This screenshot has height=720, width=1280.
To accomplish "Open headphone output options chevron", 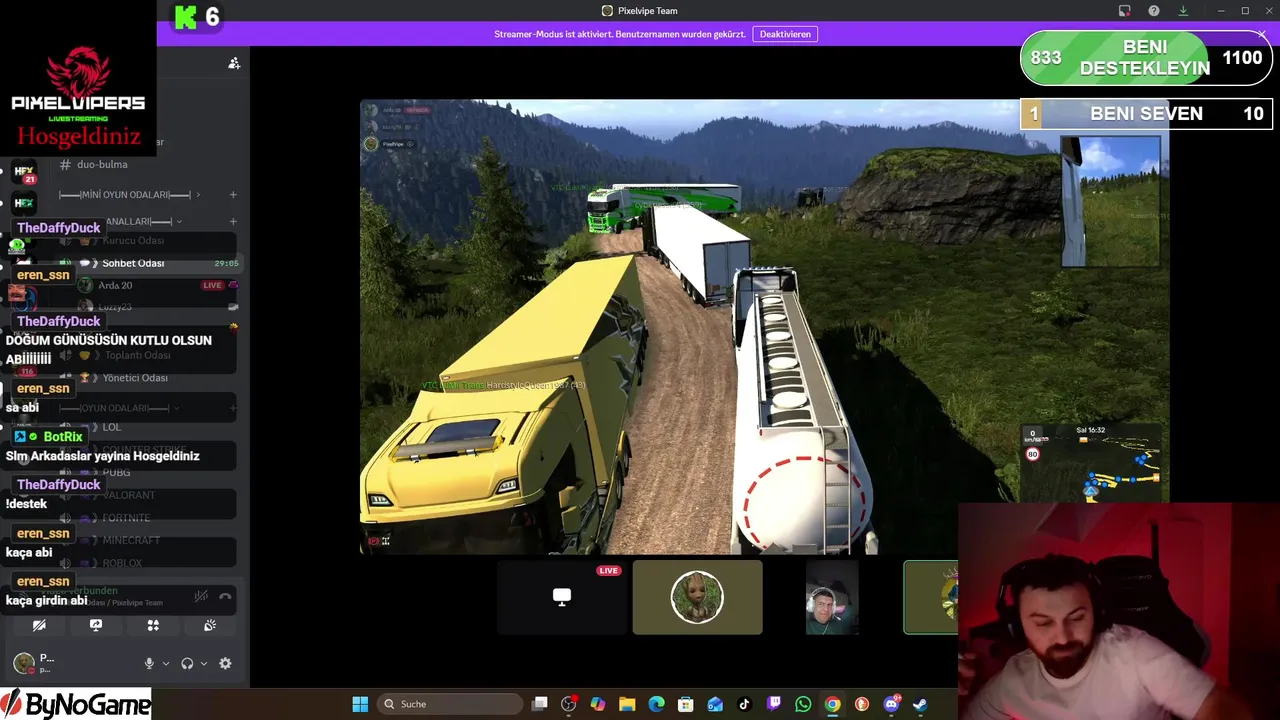I will tap(204, 663).
